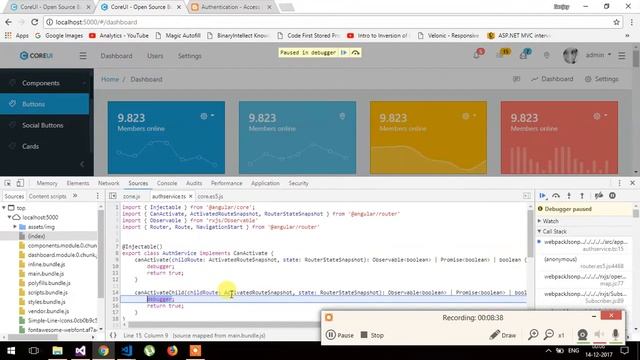
Task: Open the right aside menu toggle near admin
Action: 622,56
